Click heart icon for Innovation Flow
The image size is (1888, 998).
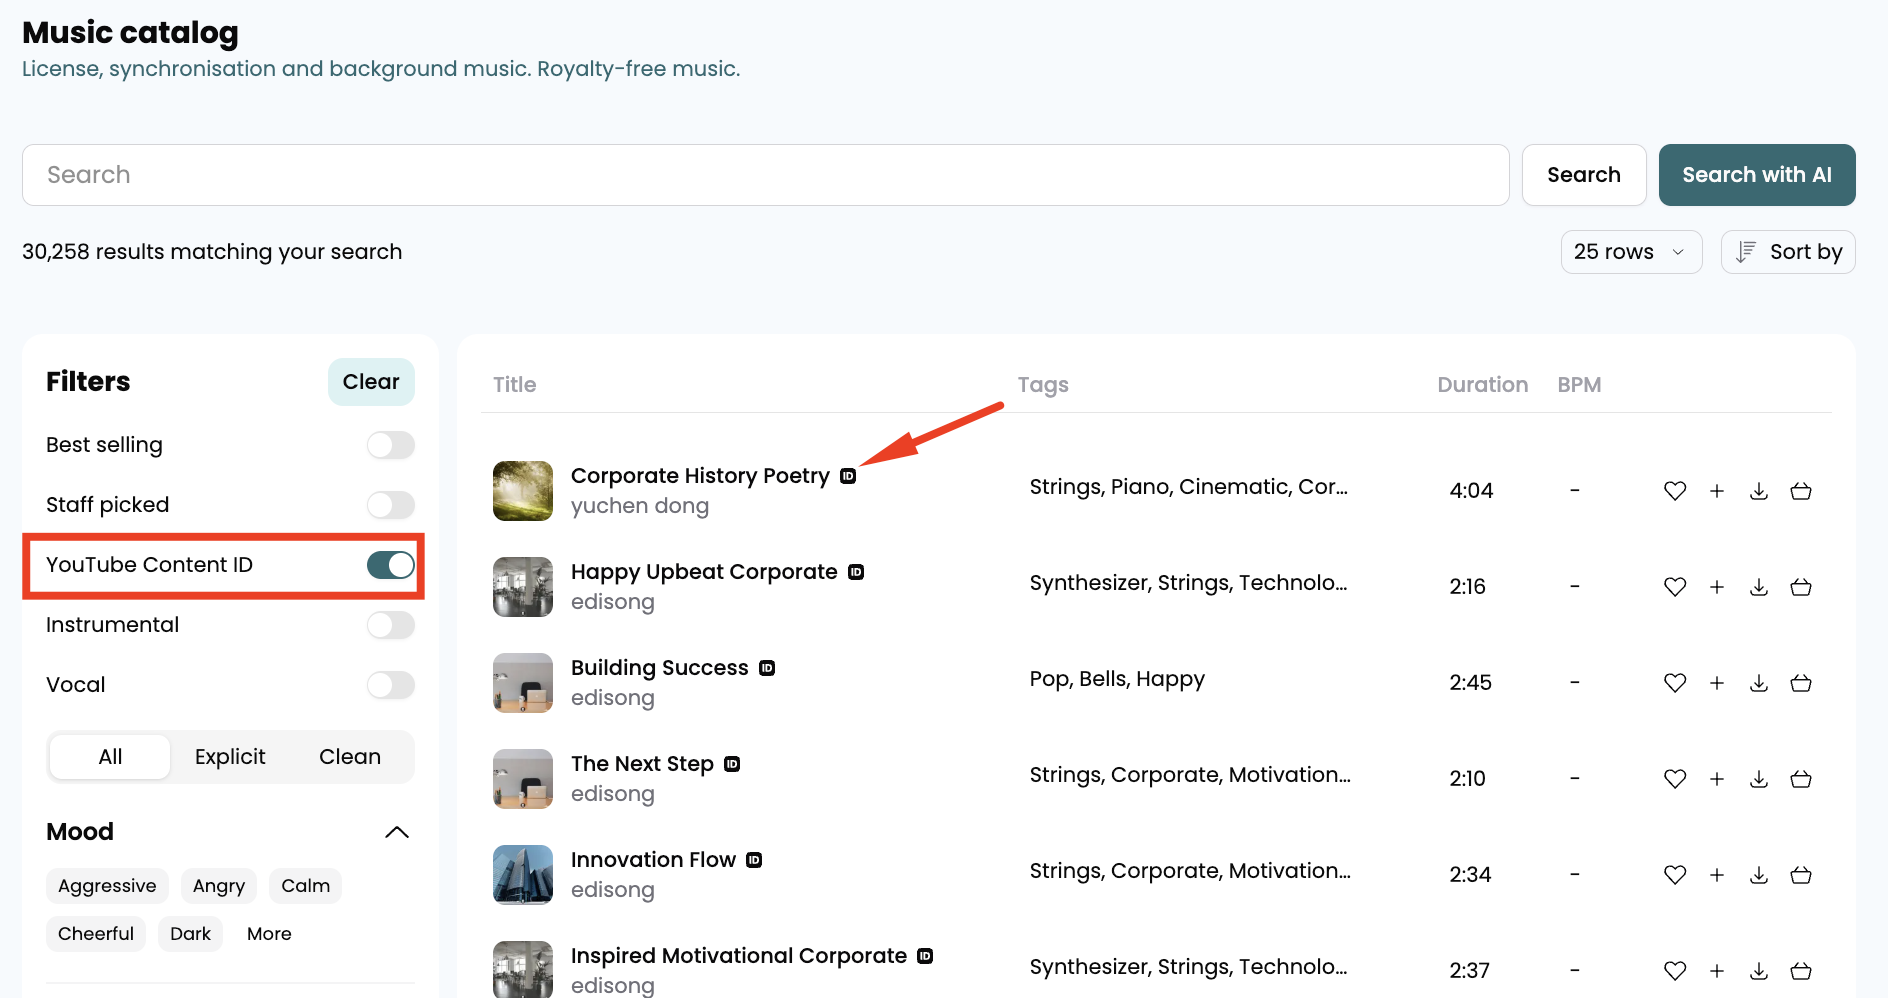coord(1675,875)
